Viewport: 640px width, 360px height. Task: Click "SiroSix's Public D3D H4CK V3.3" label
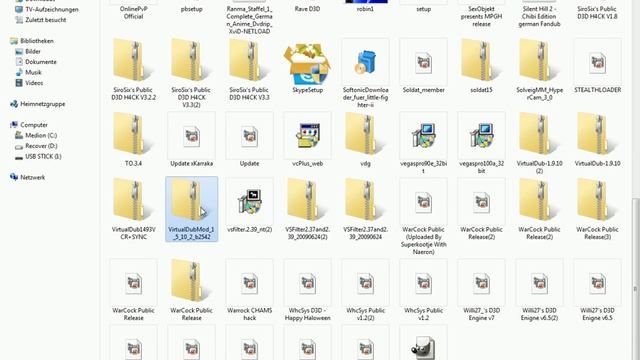pos(249,93)
